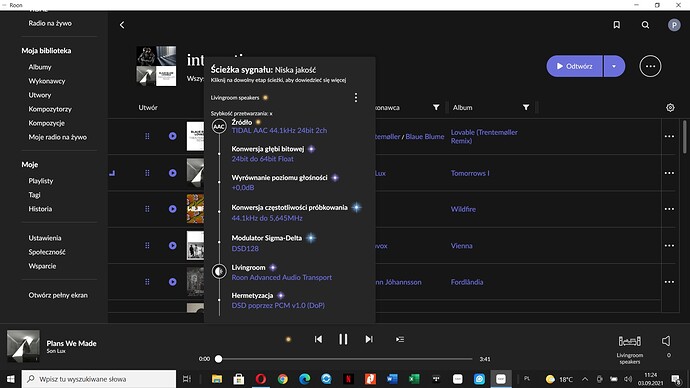Open signal path vertical dots menu
The image size is (690, 388).
(356, 97)
